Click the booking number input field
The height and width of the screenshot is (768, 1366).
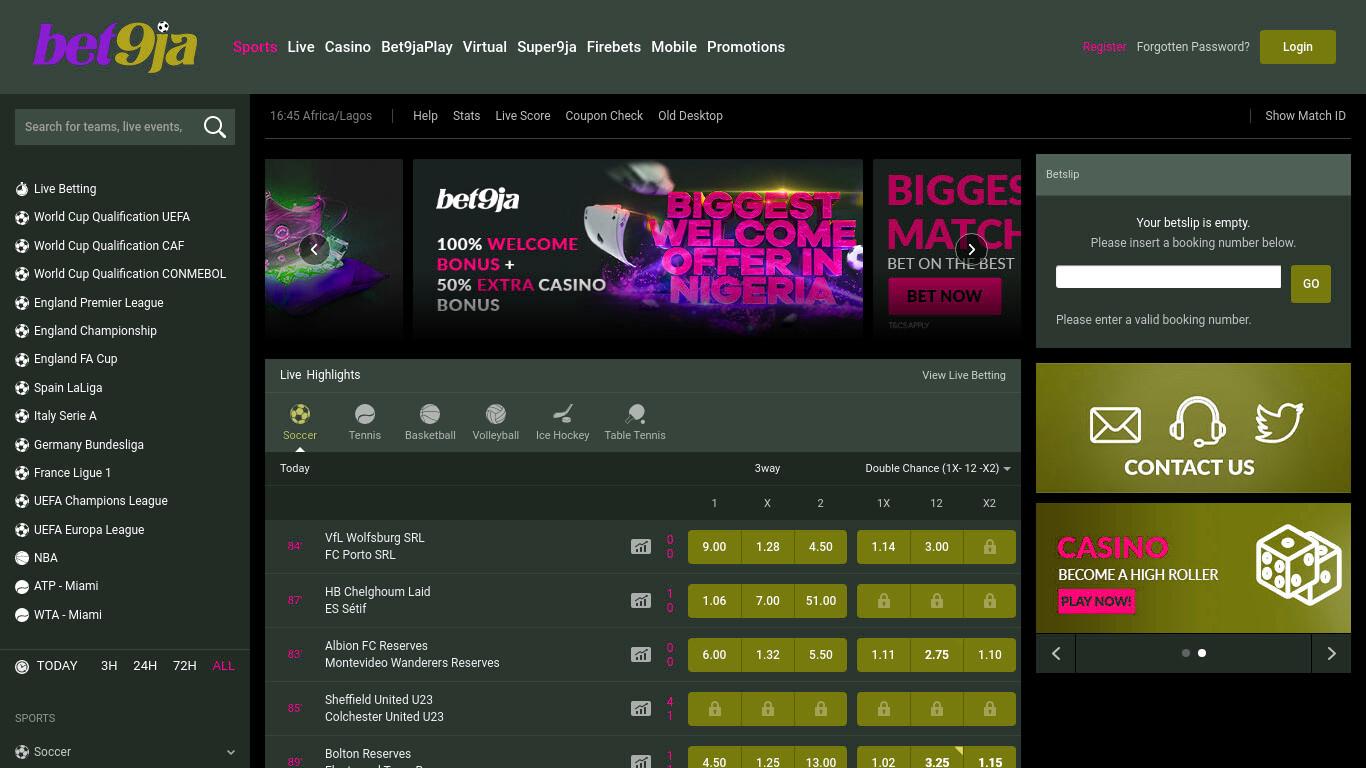[1168, 277]
